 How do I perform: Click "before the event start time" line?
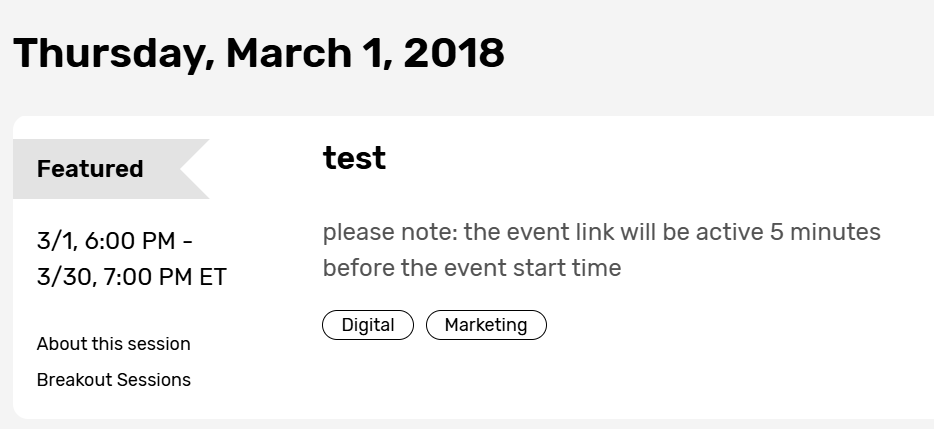(x=471, y=268)
